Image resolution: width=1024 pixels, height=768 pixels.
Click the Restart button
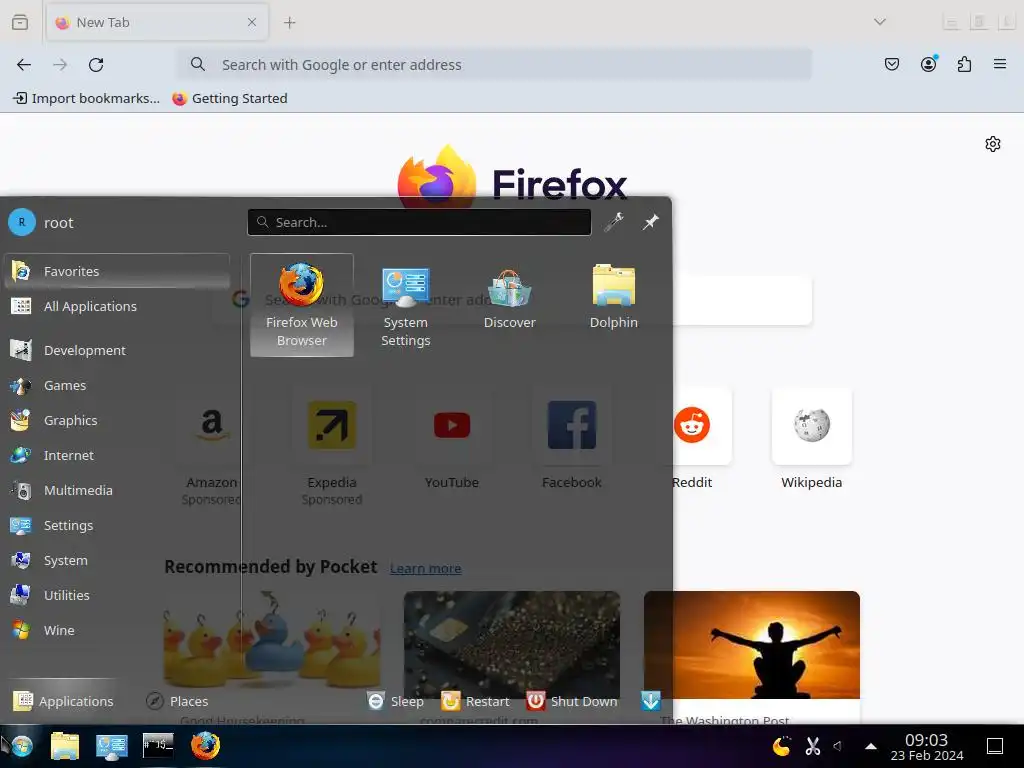[x=475, y=701]
